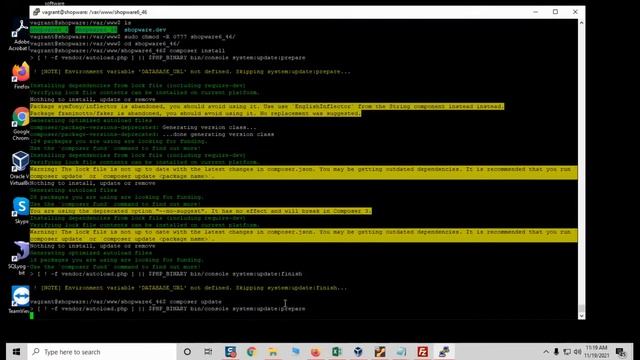Click the 'composer install' command line
This screenshot has width=640, height=360.
(x=127, y=51)
